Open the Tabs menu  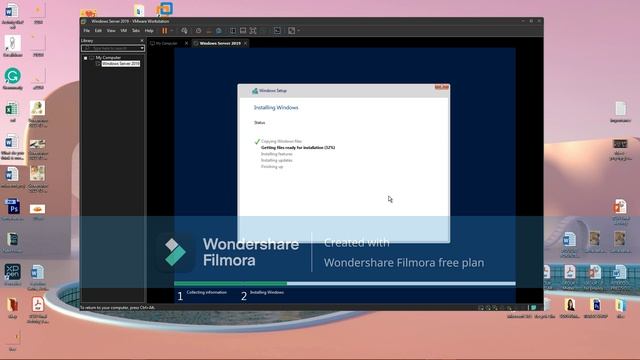coord(136,31)
